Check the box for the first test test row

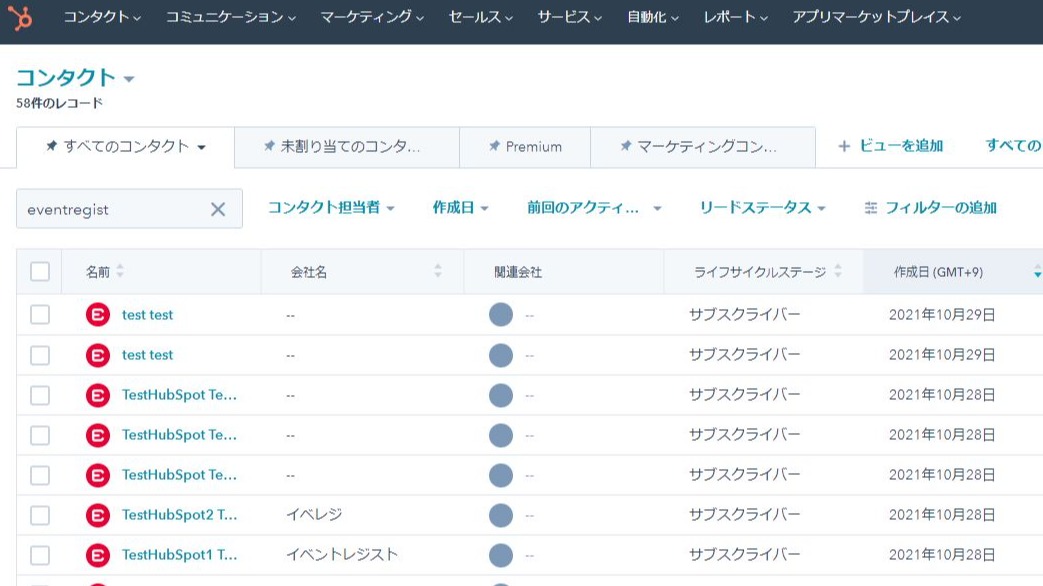click(x=40, y=315)
